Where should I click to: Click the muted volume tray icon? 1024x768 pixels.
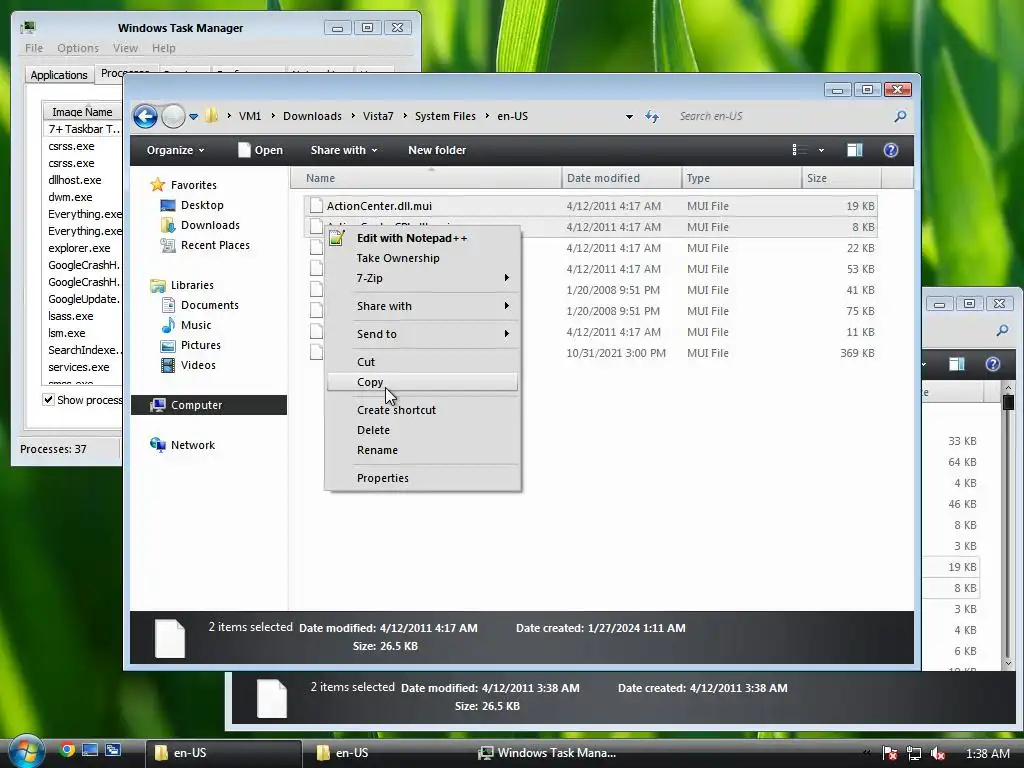point(938,753)
